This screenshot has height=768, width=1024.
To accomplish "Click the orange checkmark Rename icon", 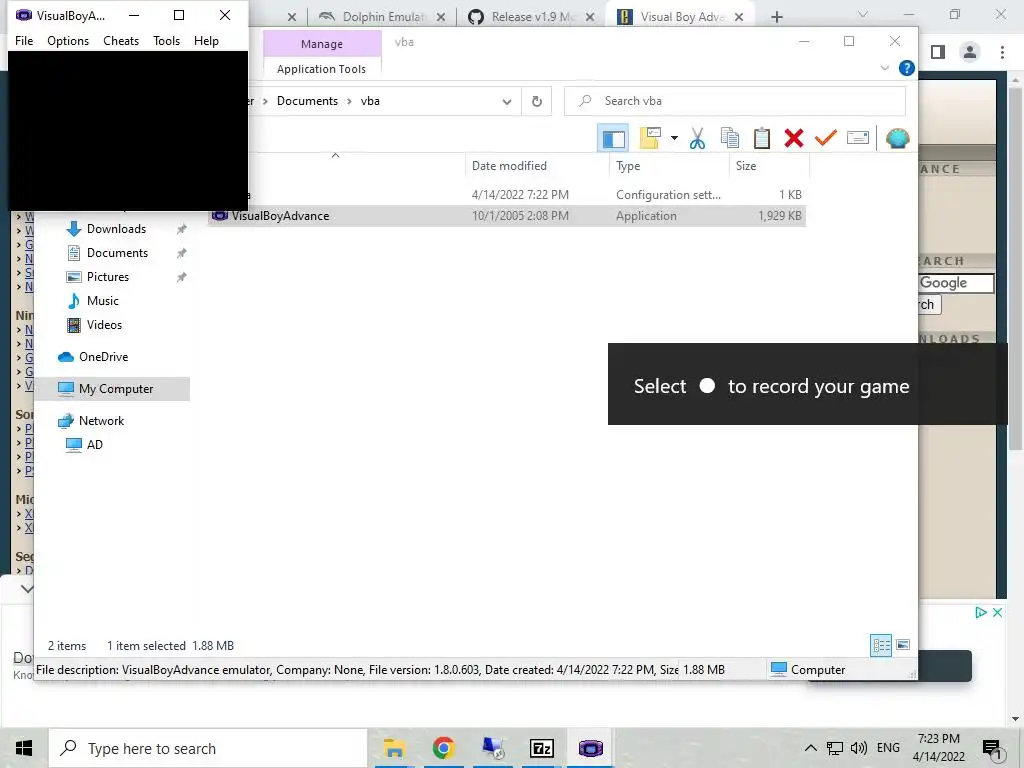I will [x=825, y=138].
